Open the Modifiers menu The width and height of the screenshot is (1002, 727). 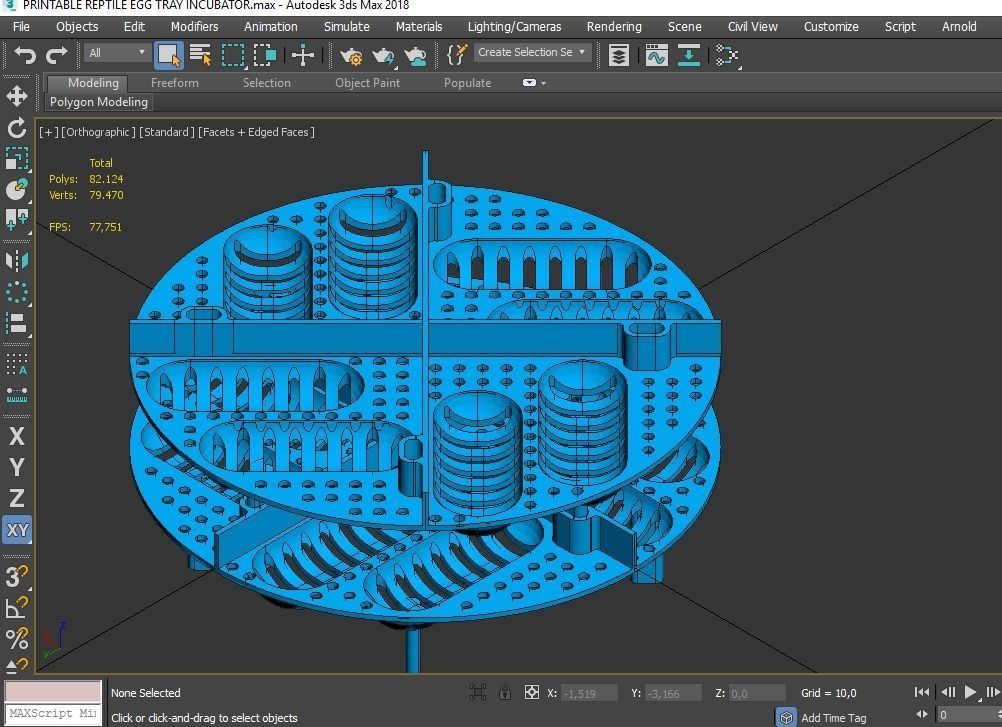[194, 27]
